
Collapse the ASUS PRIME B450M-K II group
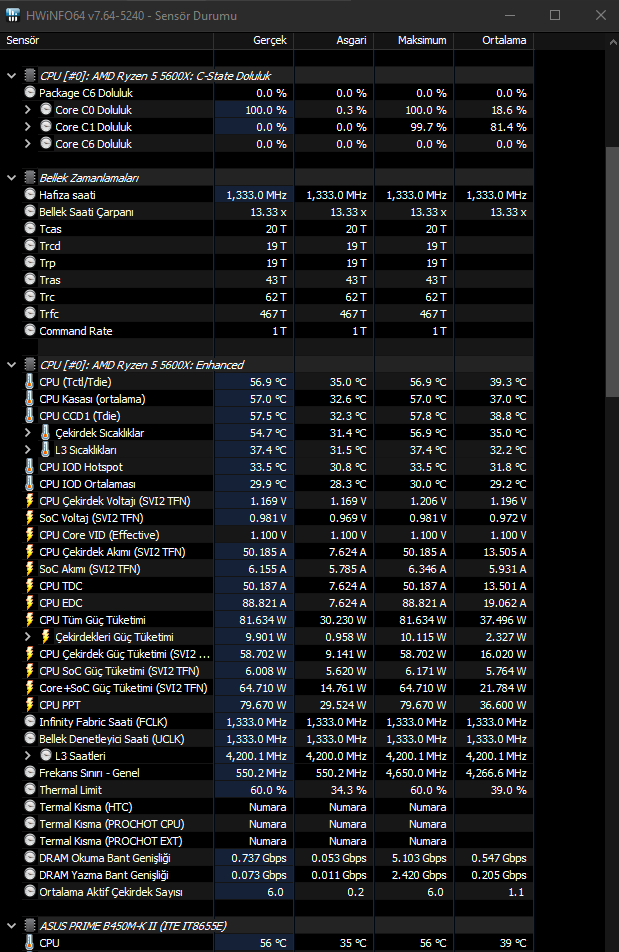(12, 926)
